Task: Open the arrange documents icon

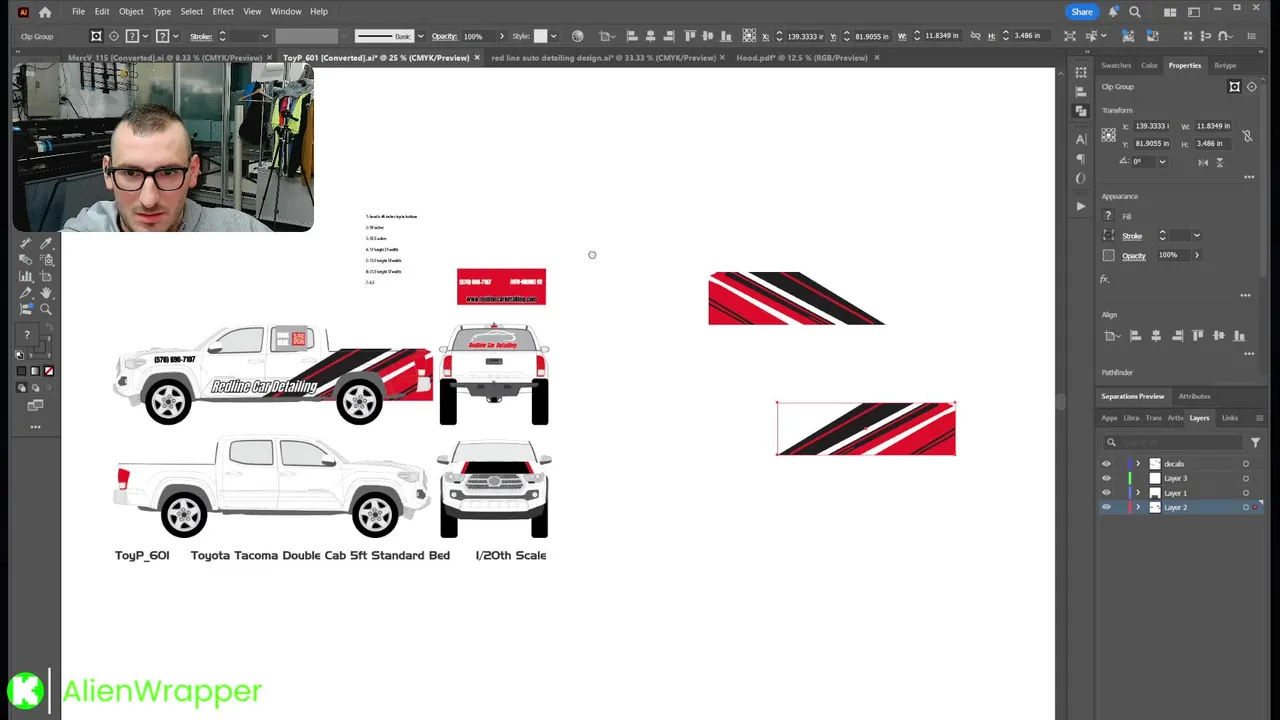Action: pyautogui.click(x=1170, y=12)
